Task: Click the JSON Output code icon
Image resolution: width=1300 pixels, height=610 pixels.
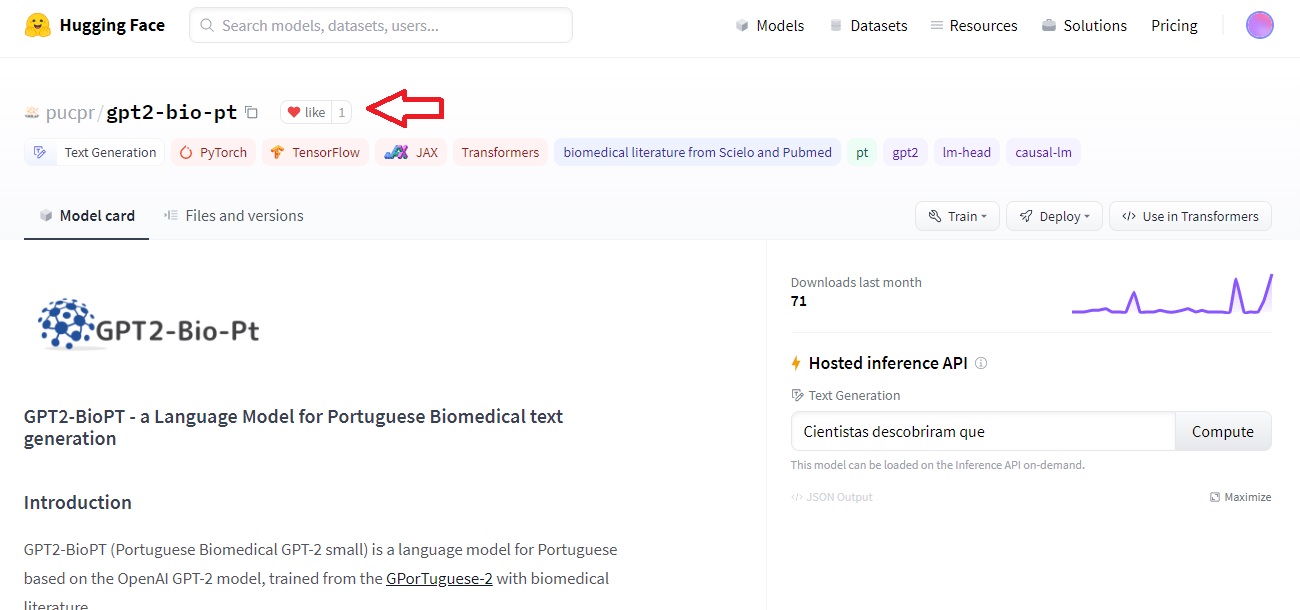Action: click(x=796, y=497)
